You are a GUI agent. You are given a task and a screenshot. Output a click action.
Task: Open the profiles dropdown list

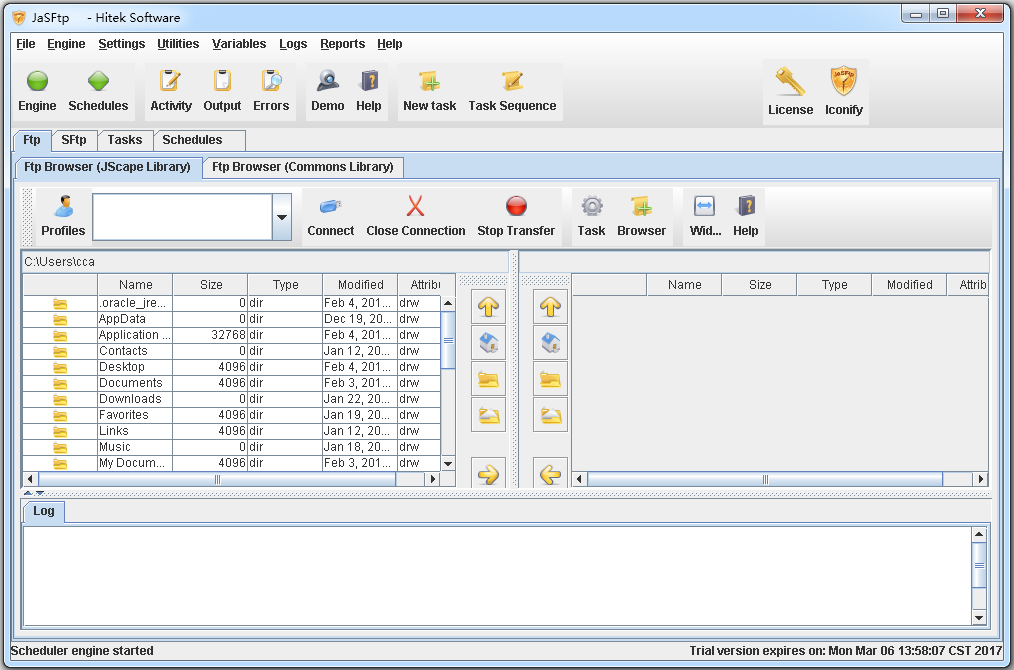point(281,216)
